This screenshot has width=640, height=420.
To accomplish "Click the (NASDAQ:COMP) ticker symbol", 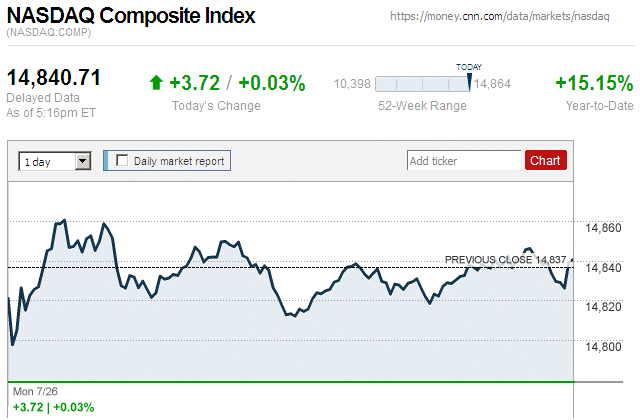I will [48, 33].
